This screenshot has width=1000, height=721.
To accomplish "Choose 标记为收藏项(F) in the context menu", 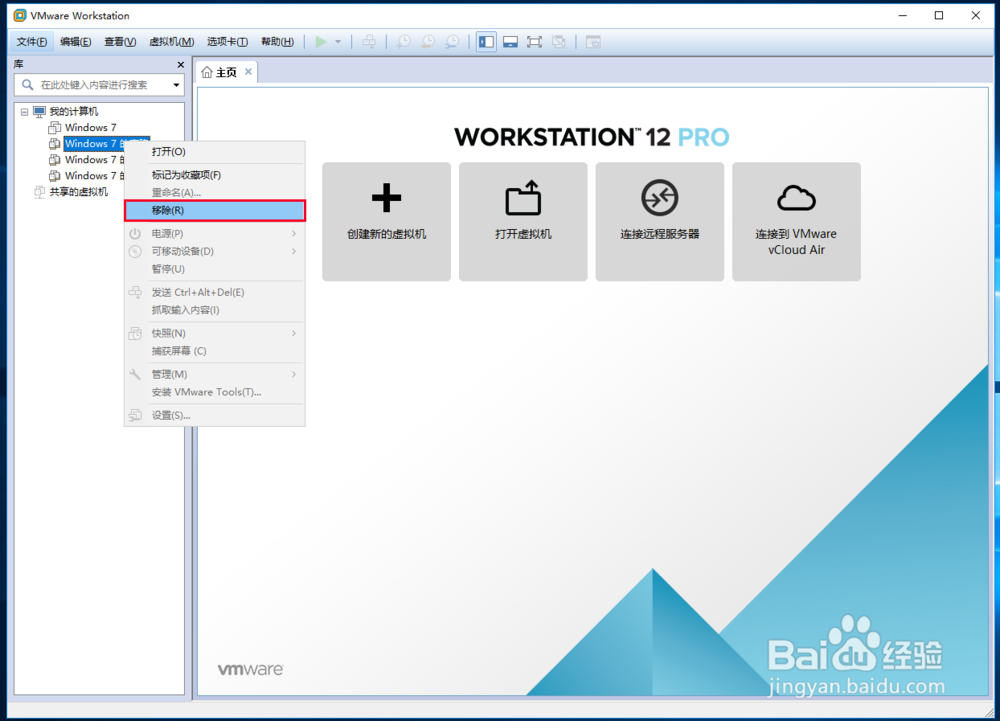I will [x=214, y=175].
